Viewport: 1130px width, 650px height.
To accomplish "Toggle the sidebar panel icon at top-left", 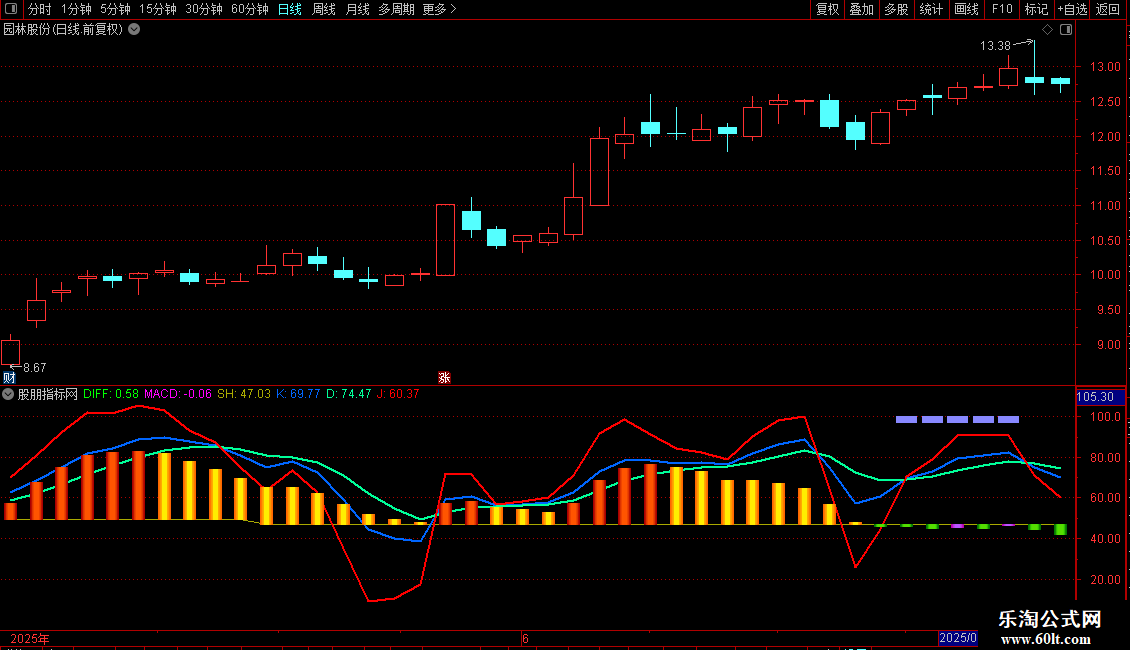I will click(x=11, y=9).
